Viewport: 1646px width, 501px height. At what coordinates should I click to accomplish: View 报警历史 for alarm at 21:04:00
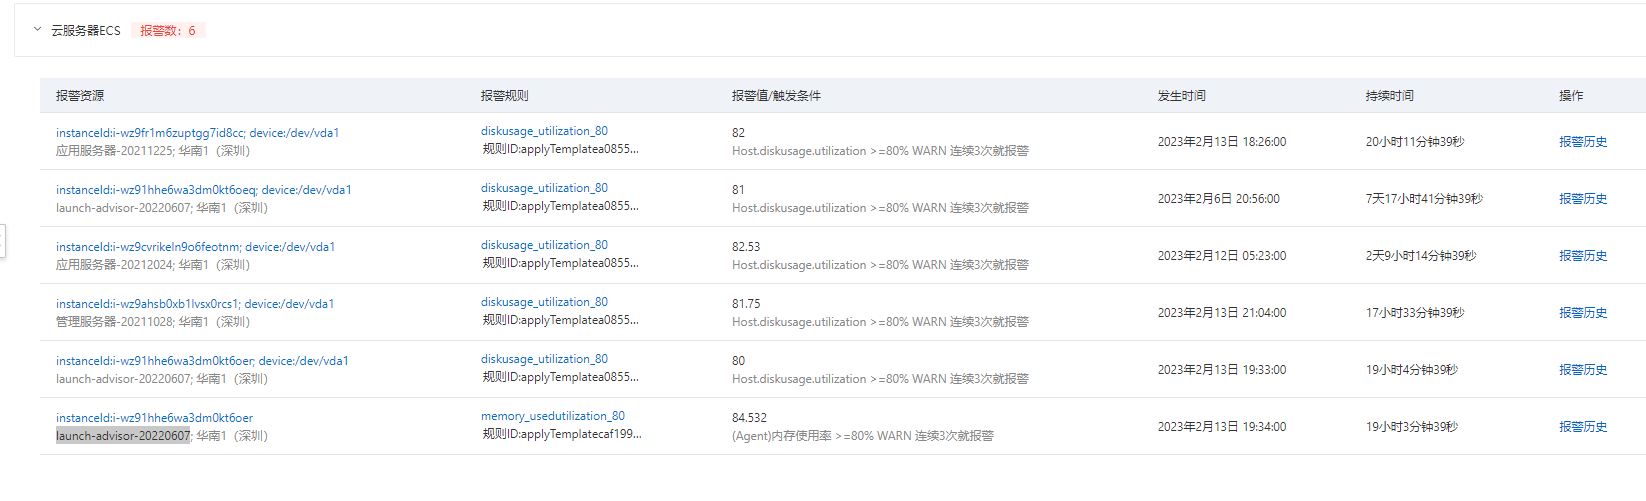tap(1582, 313)
